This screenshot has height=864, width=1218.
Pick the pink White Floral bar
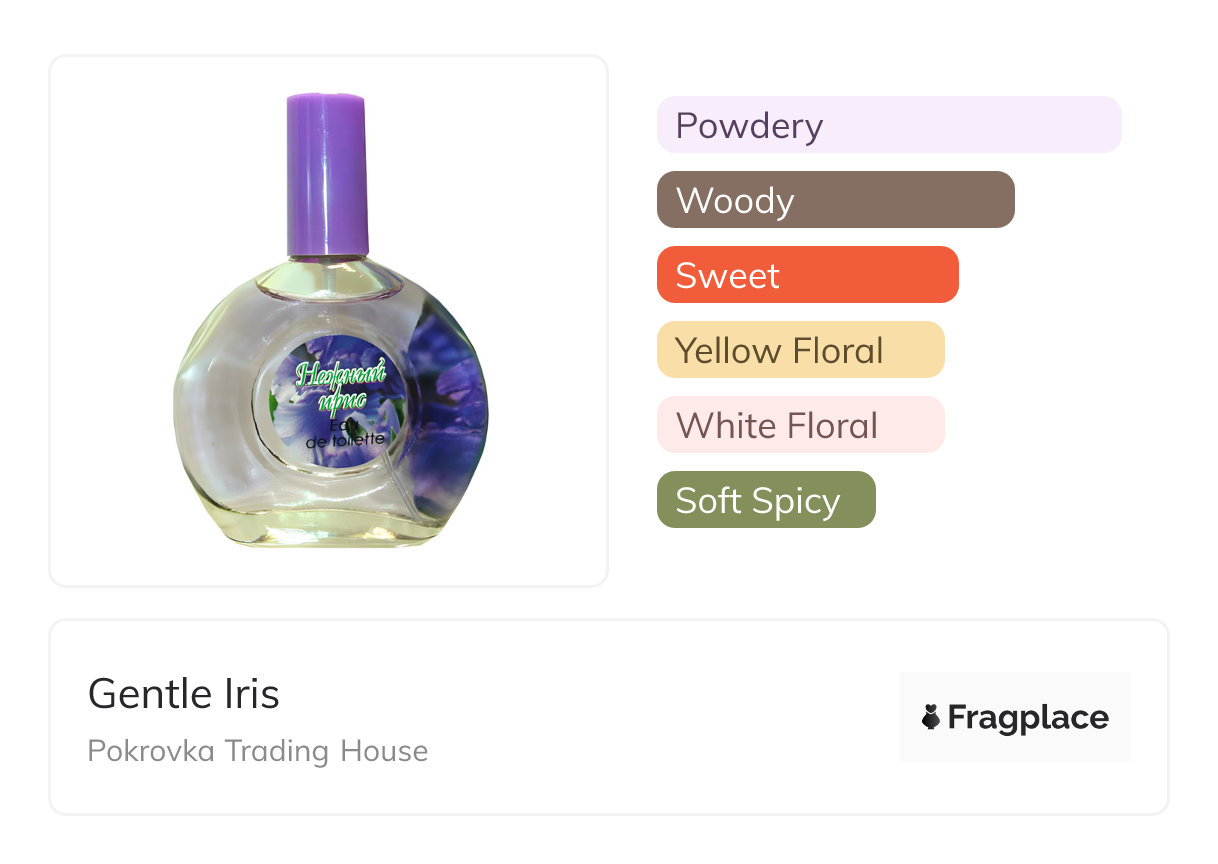pos(800,425)
